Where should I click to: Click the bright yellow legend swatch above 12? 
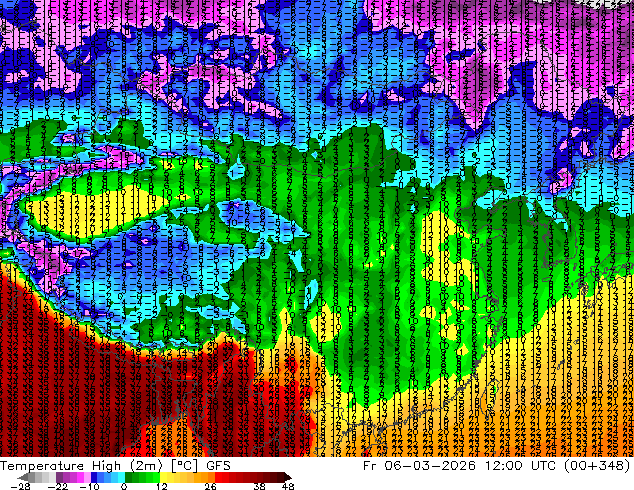[x=163, y=477]
